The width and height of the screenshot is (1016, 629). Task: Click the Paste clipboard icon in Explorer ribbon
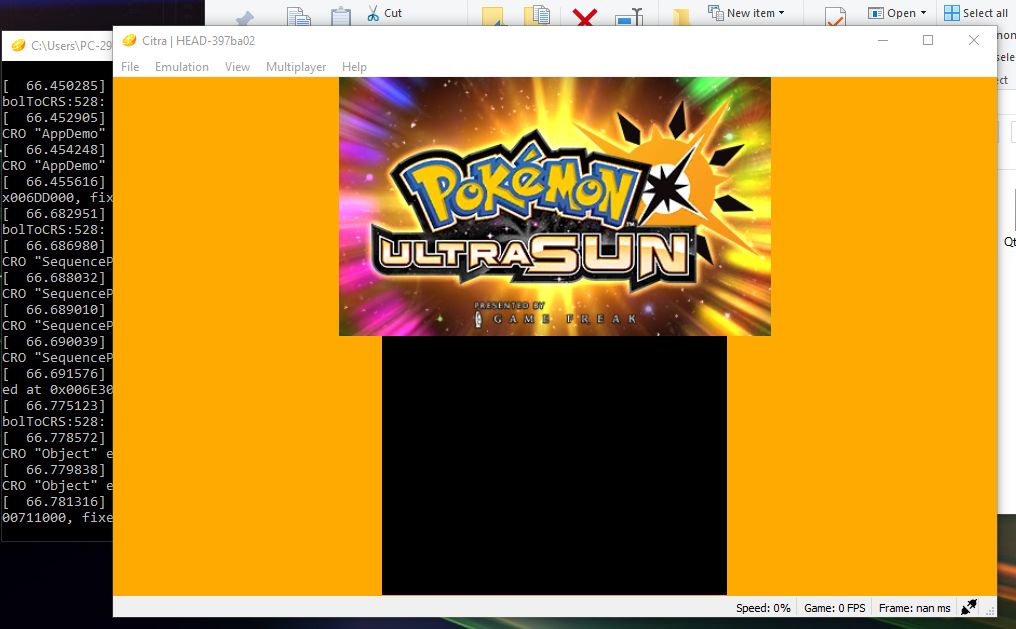[x=341, y=16]
